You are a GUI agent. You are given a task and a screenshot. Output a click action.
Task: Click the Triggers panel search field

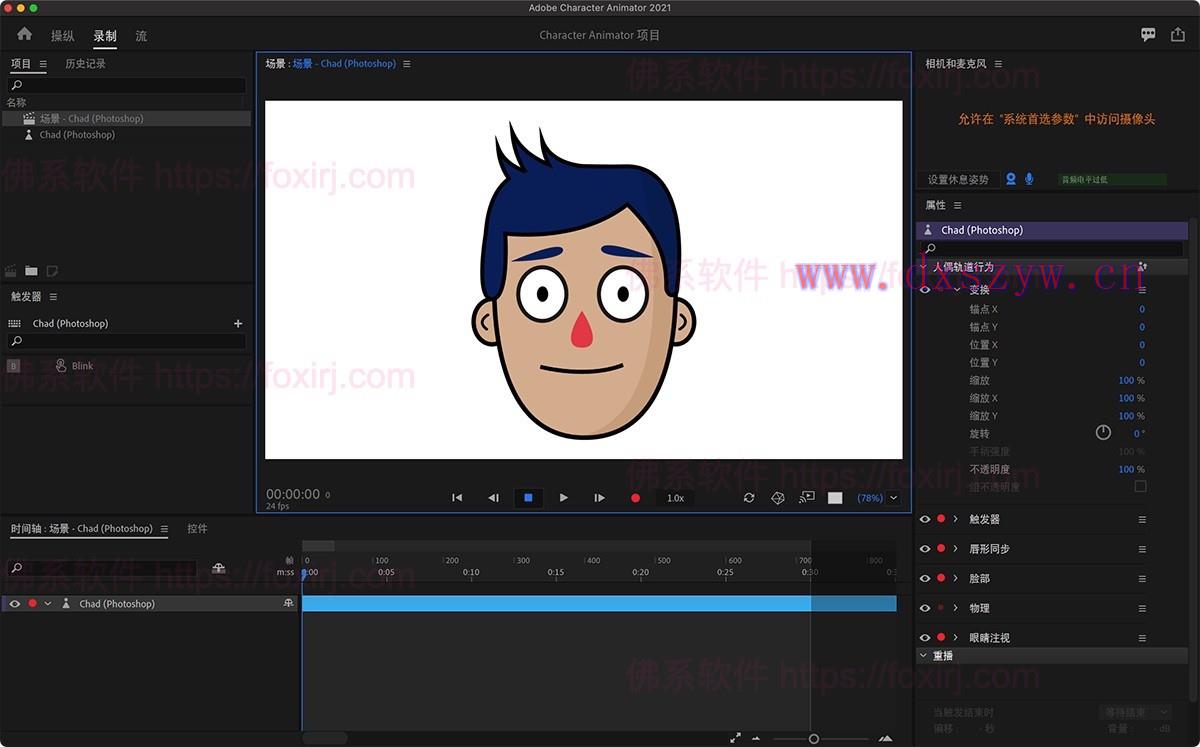[126, 341]
